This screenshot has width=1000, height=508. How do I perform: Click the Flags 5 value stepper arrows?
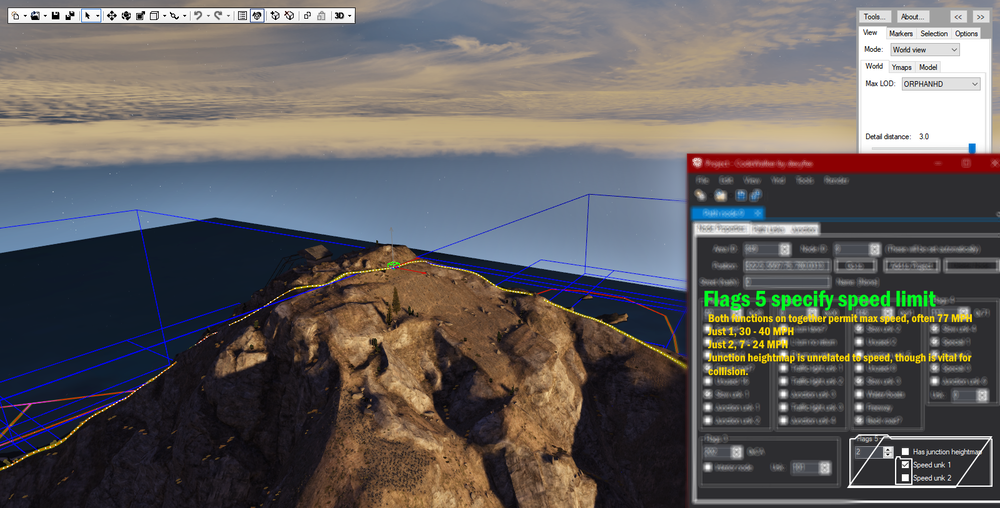tap(888, 452)
